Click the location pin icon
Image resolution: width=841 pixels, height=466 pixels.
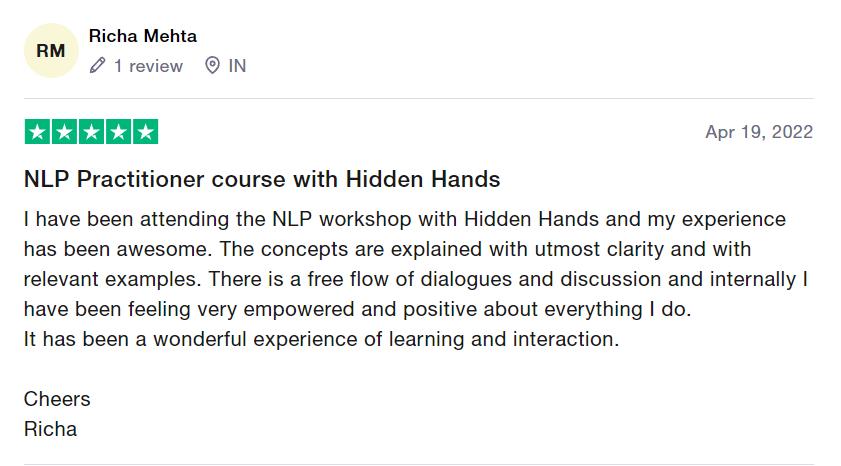point(212,65)
